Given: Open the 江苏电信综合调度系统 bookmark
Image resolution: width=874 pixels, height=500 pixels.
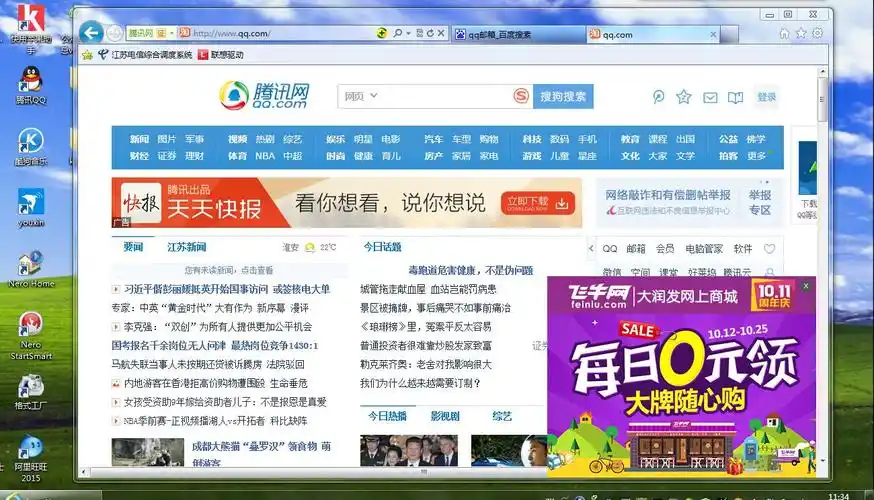Looking at the screenshot, I should (145, 55).
